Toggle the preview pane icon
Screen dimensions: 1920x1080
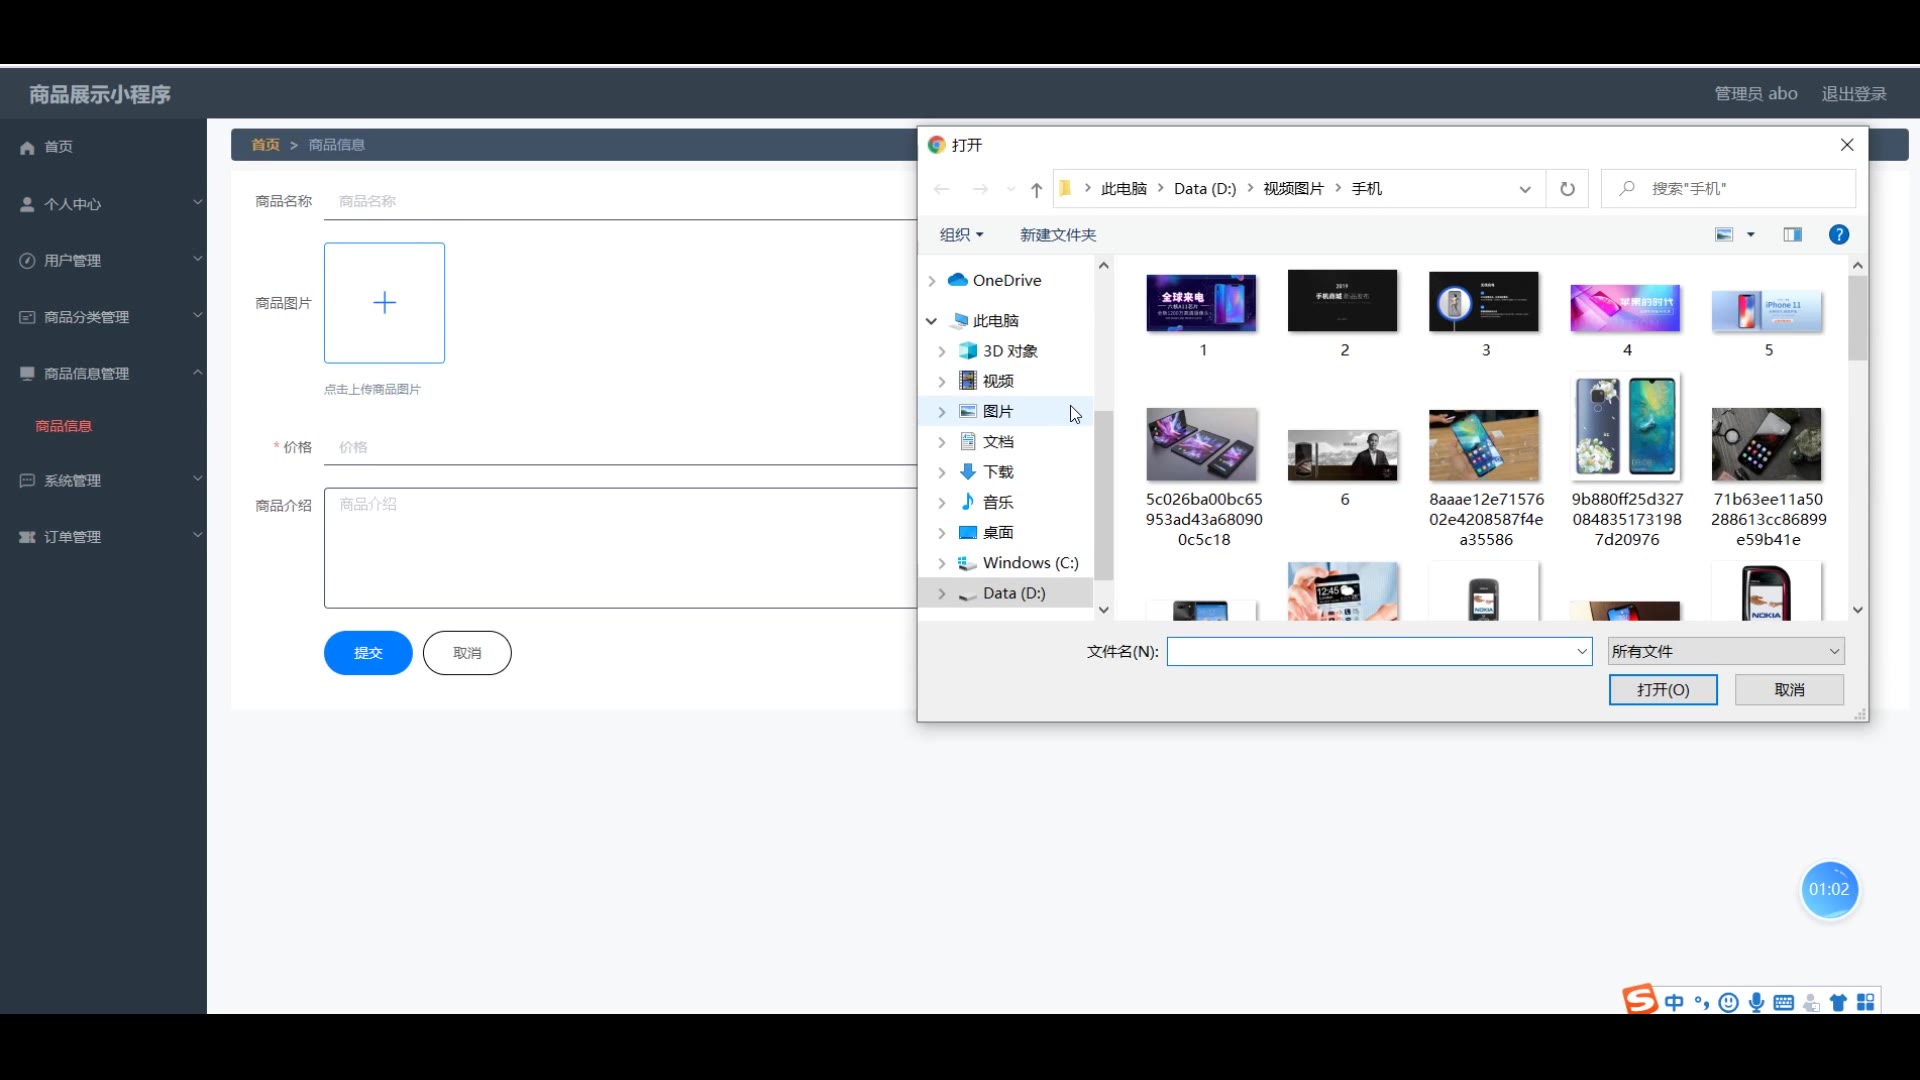point(1792,235)
